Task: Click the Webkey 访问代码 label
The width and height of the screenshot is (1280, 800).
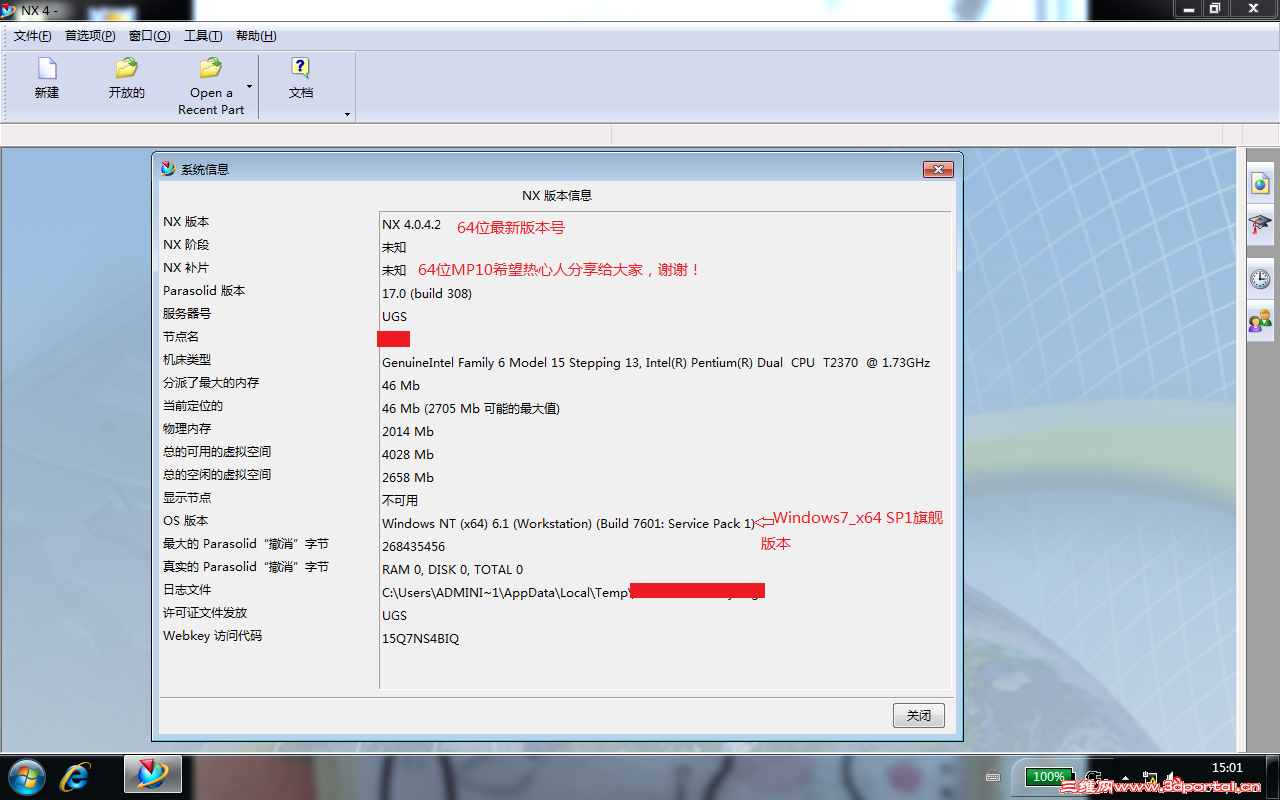Action: click(213, 636)
